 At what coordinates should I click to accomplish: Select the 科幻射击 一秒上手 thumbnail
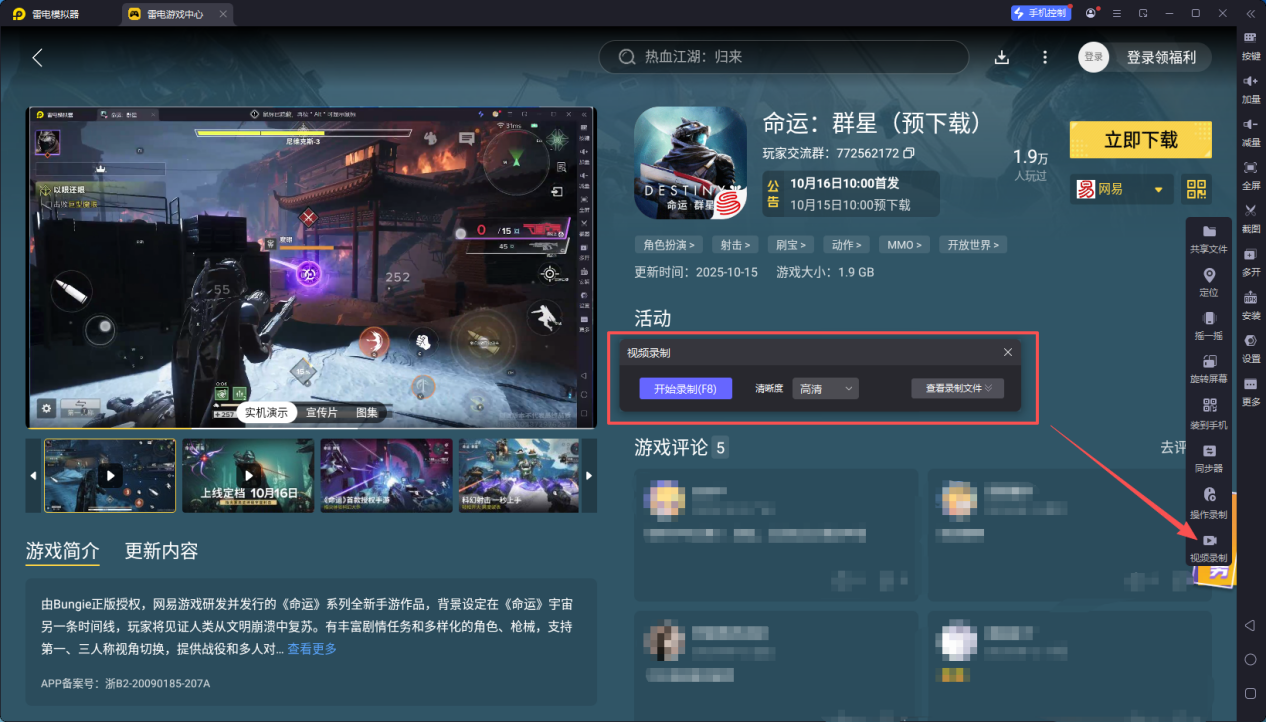[x=518, y=475]
